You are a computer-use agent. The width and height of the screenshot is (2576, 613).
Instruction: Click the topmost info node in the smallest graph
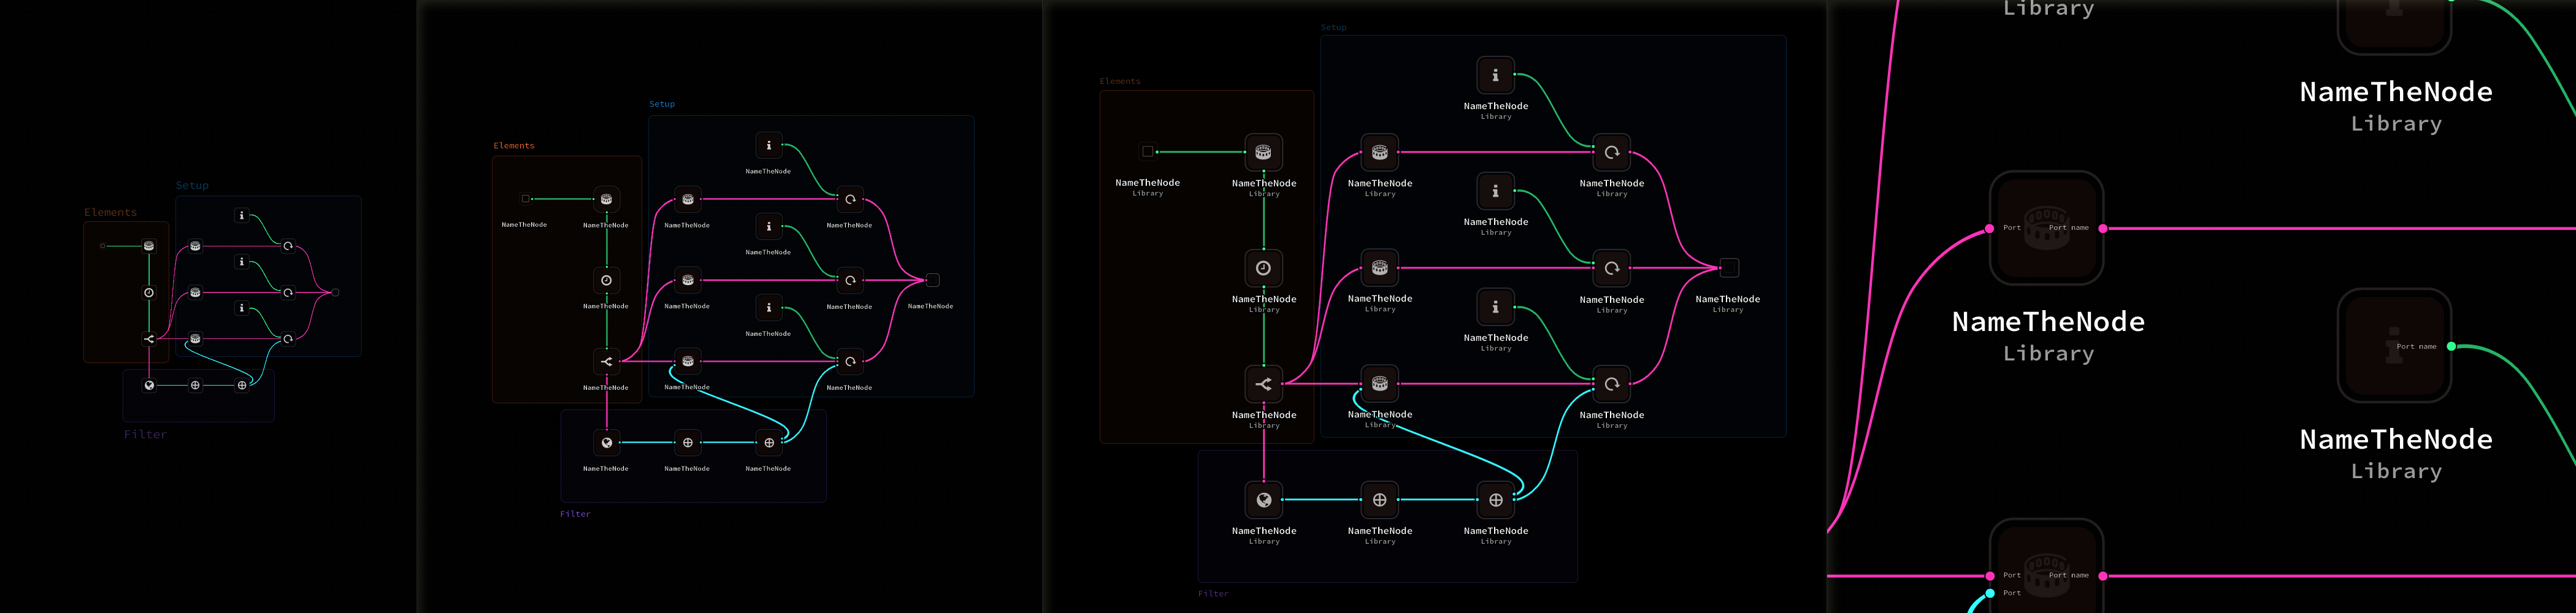pos(241,215)
